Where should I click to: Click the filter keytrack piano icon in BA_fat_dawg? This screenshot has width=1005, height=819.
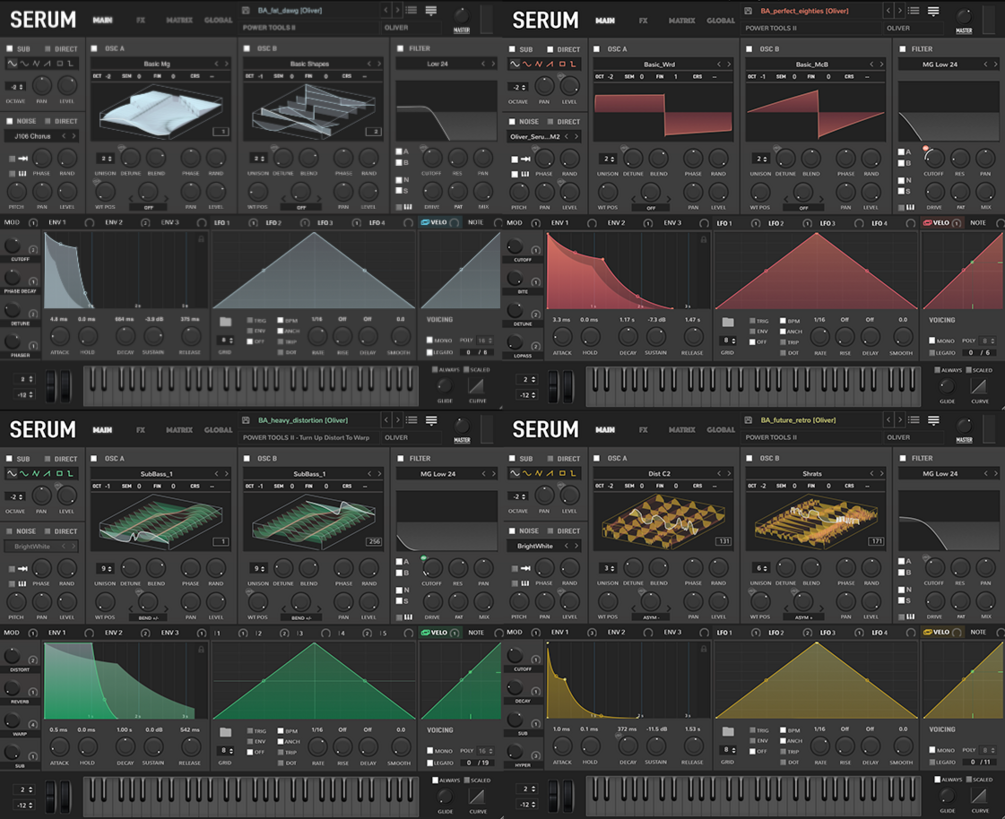click(408, 207)
